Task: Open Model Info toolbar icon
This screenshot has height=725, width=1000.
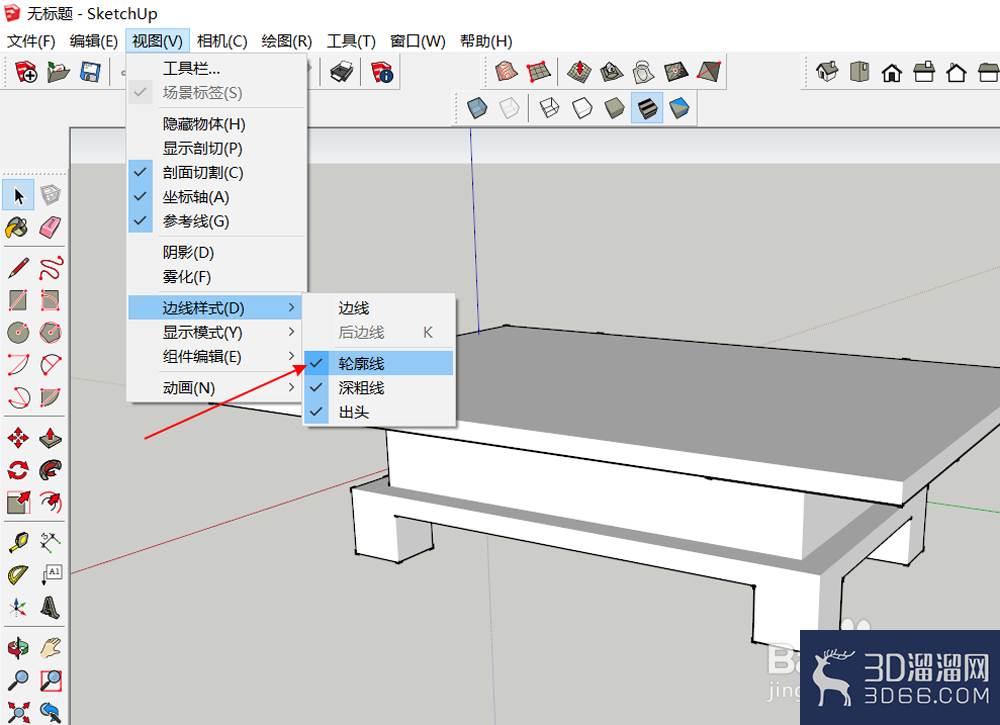Action: tap(382, 71)
